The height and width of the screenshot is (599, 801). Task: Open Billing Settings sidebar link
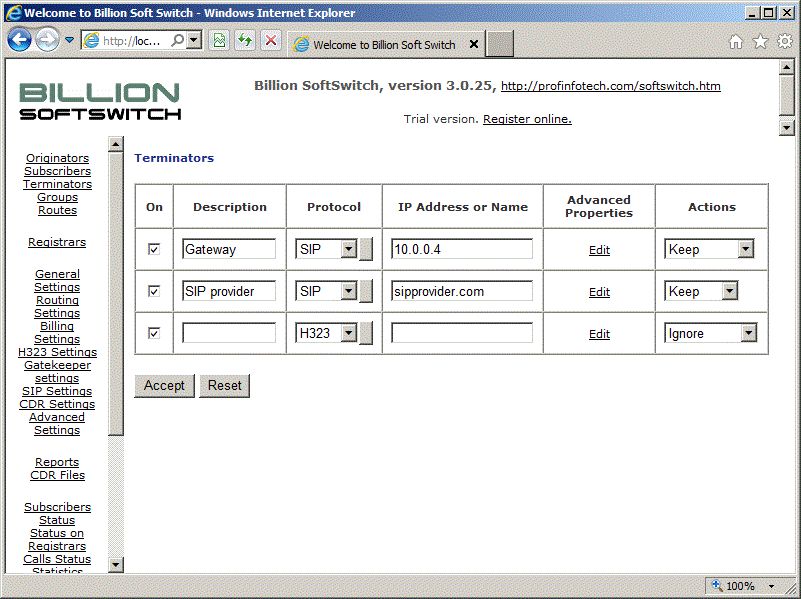(57, 332)
